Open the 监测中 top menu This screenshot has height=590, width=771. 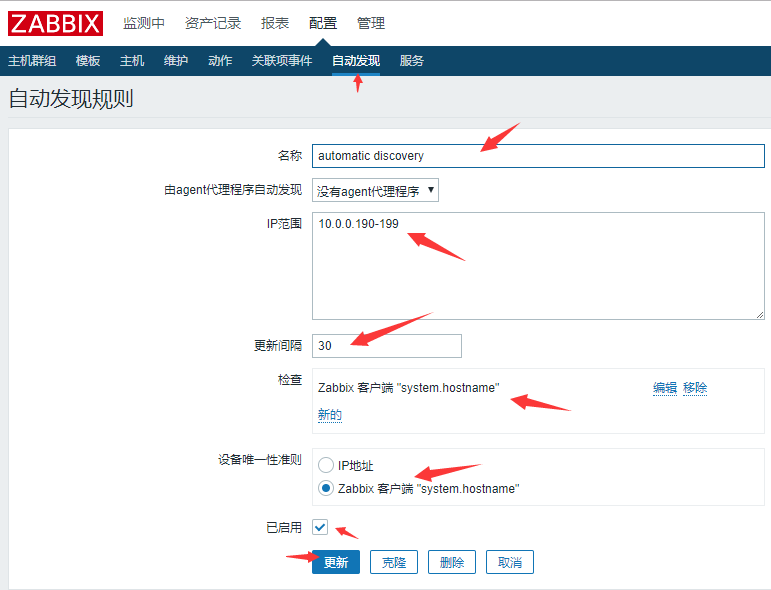144,23
